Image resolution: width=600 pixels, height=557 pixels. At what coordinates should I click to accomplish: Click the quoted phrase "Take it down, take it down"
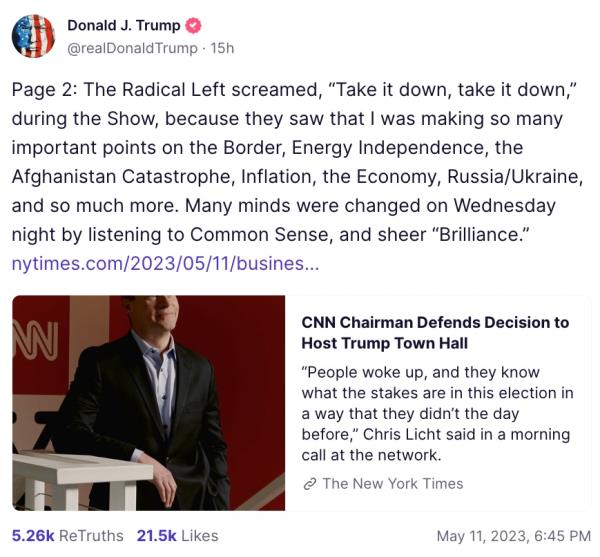(x=450, y=91)
